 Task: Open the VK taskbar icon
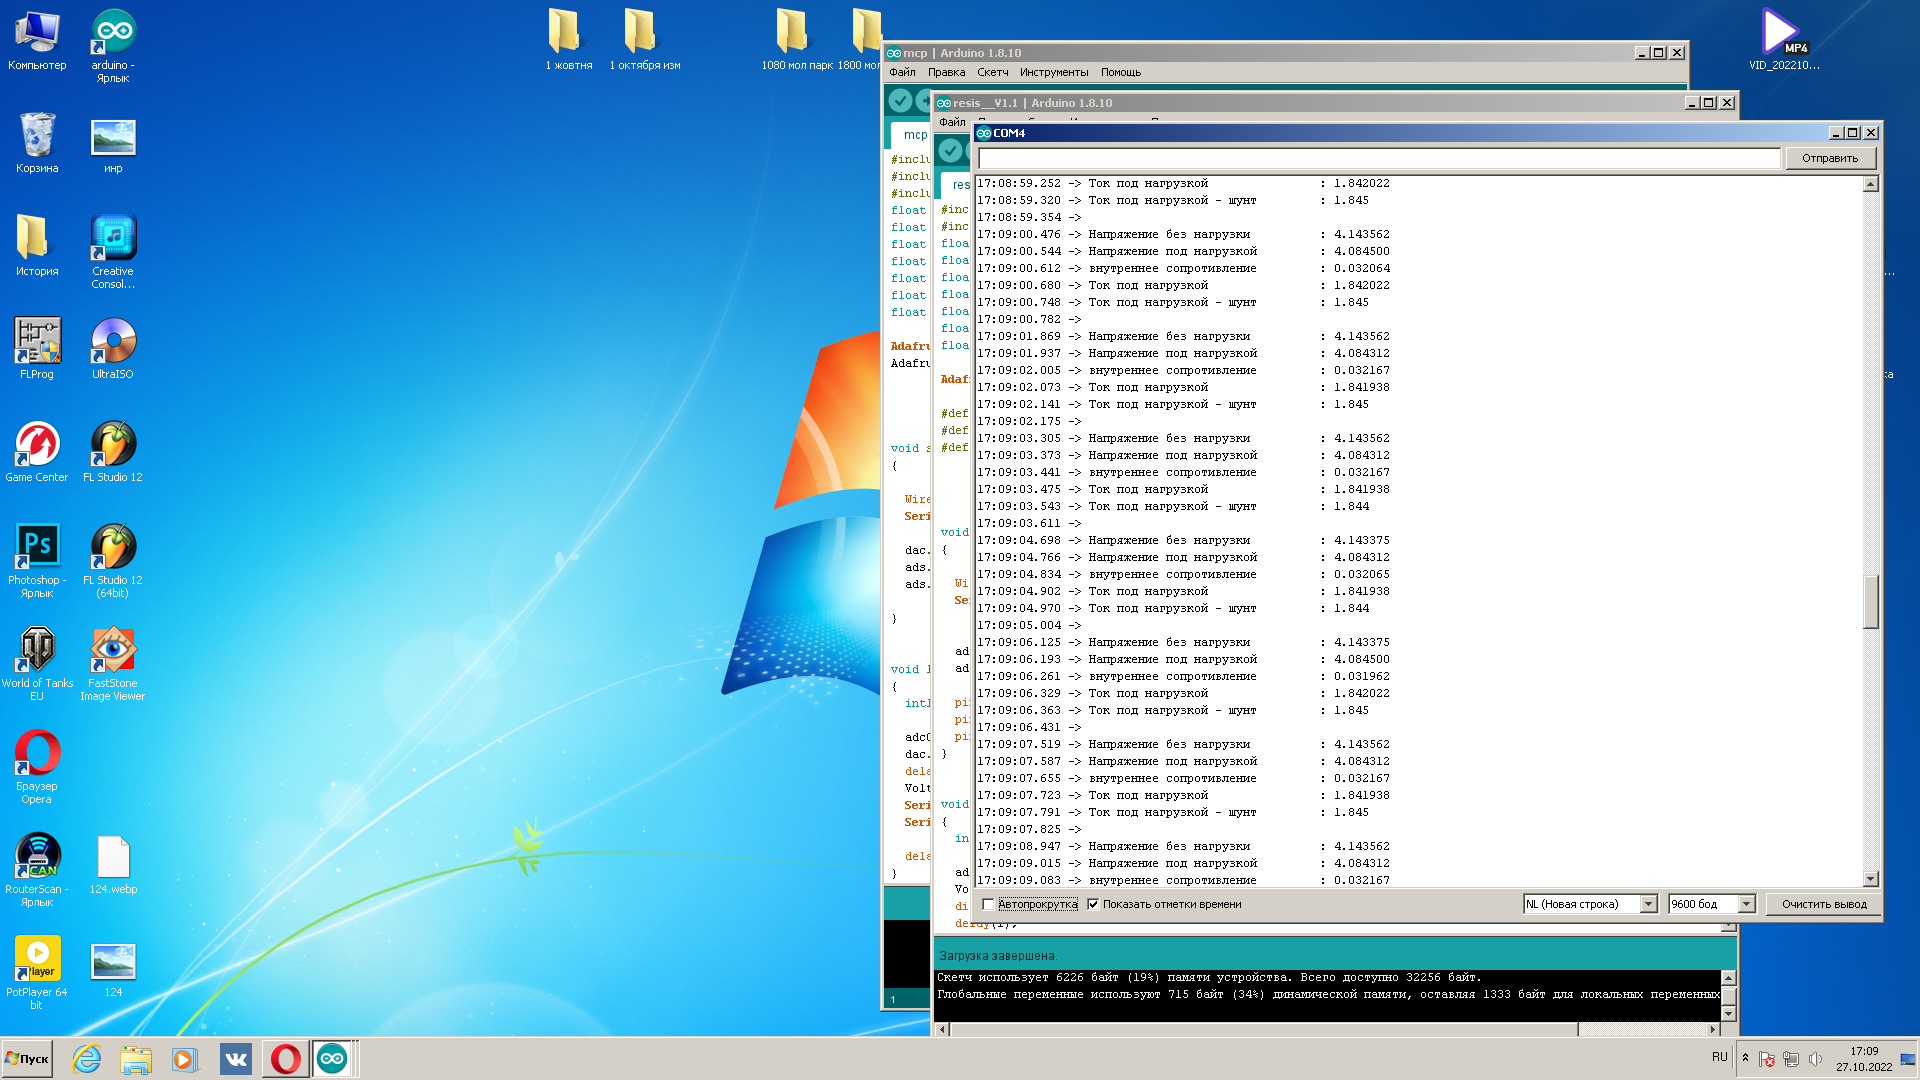click(x=236, y=1059)
